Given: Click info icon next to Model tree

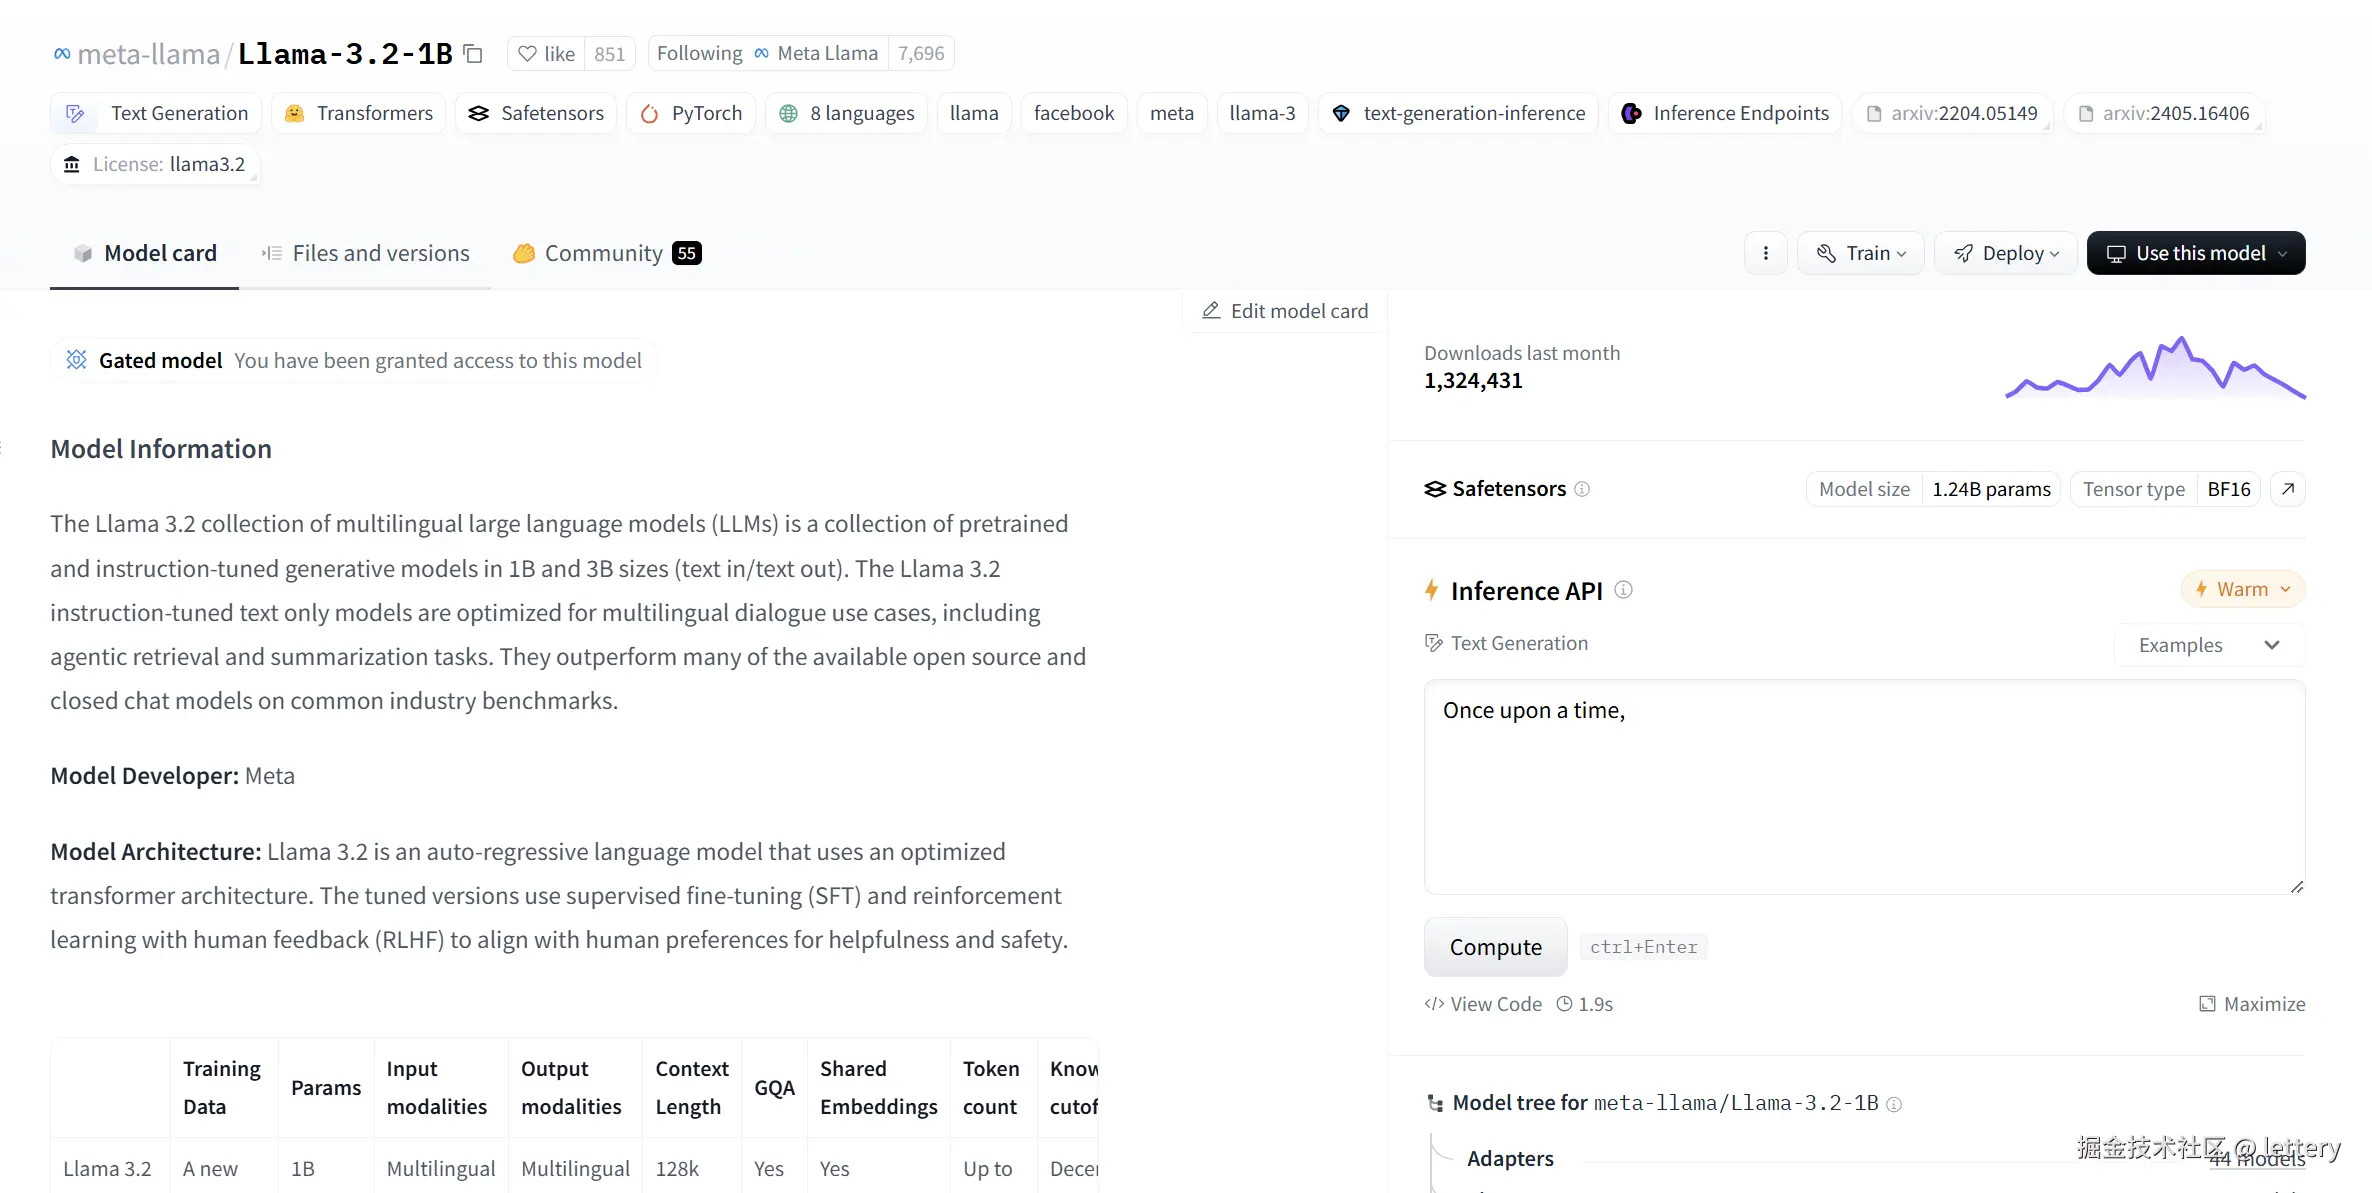Looking at the screenshot, I should click(1894, 1104).
